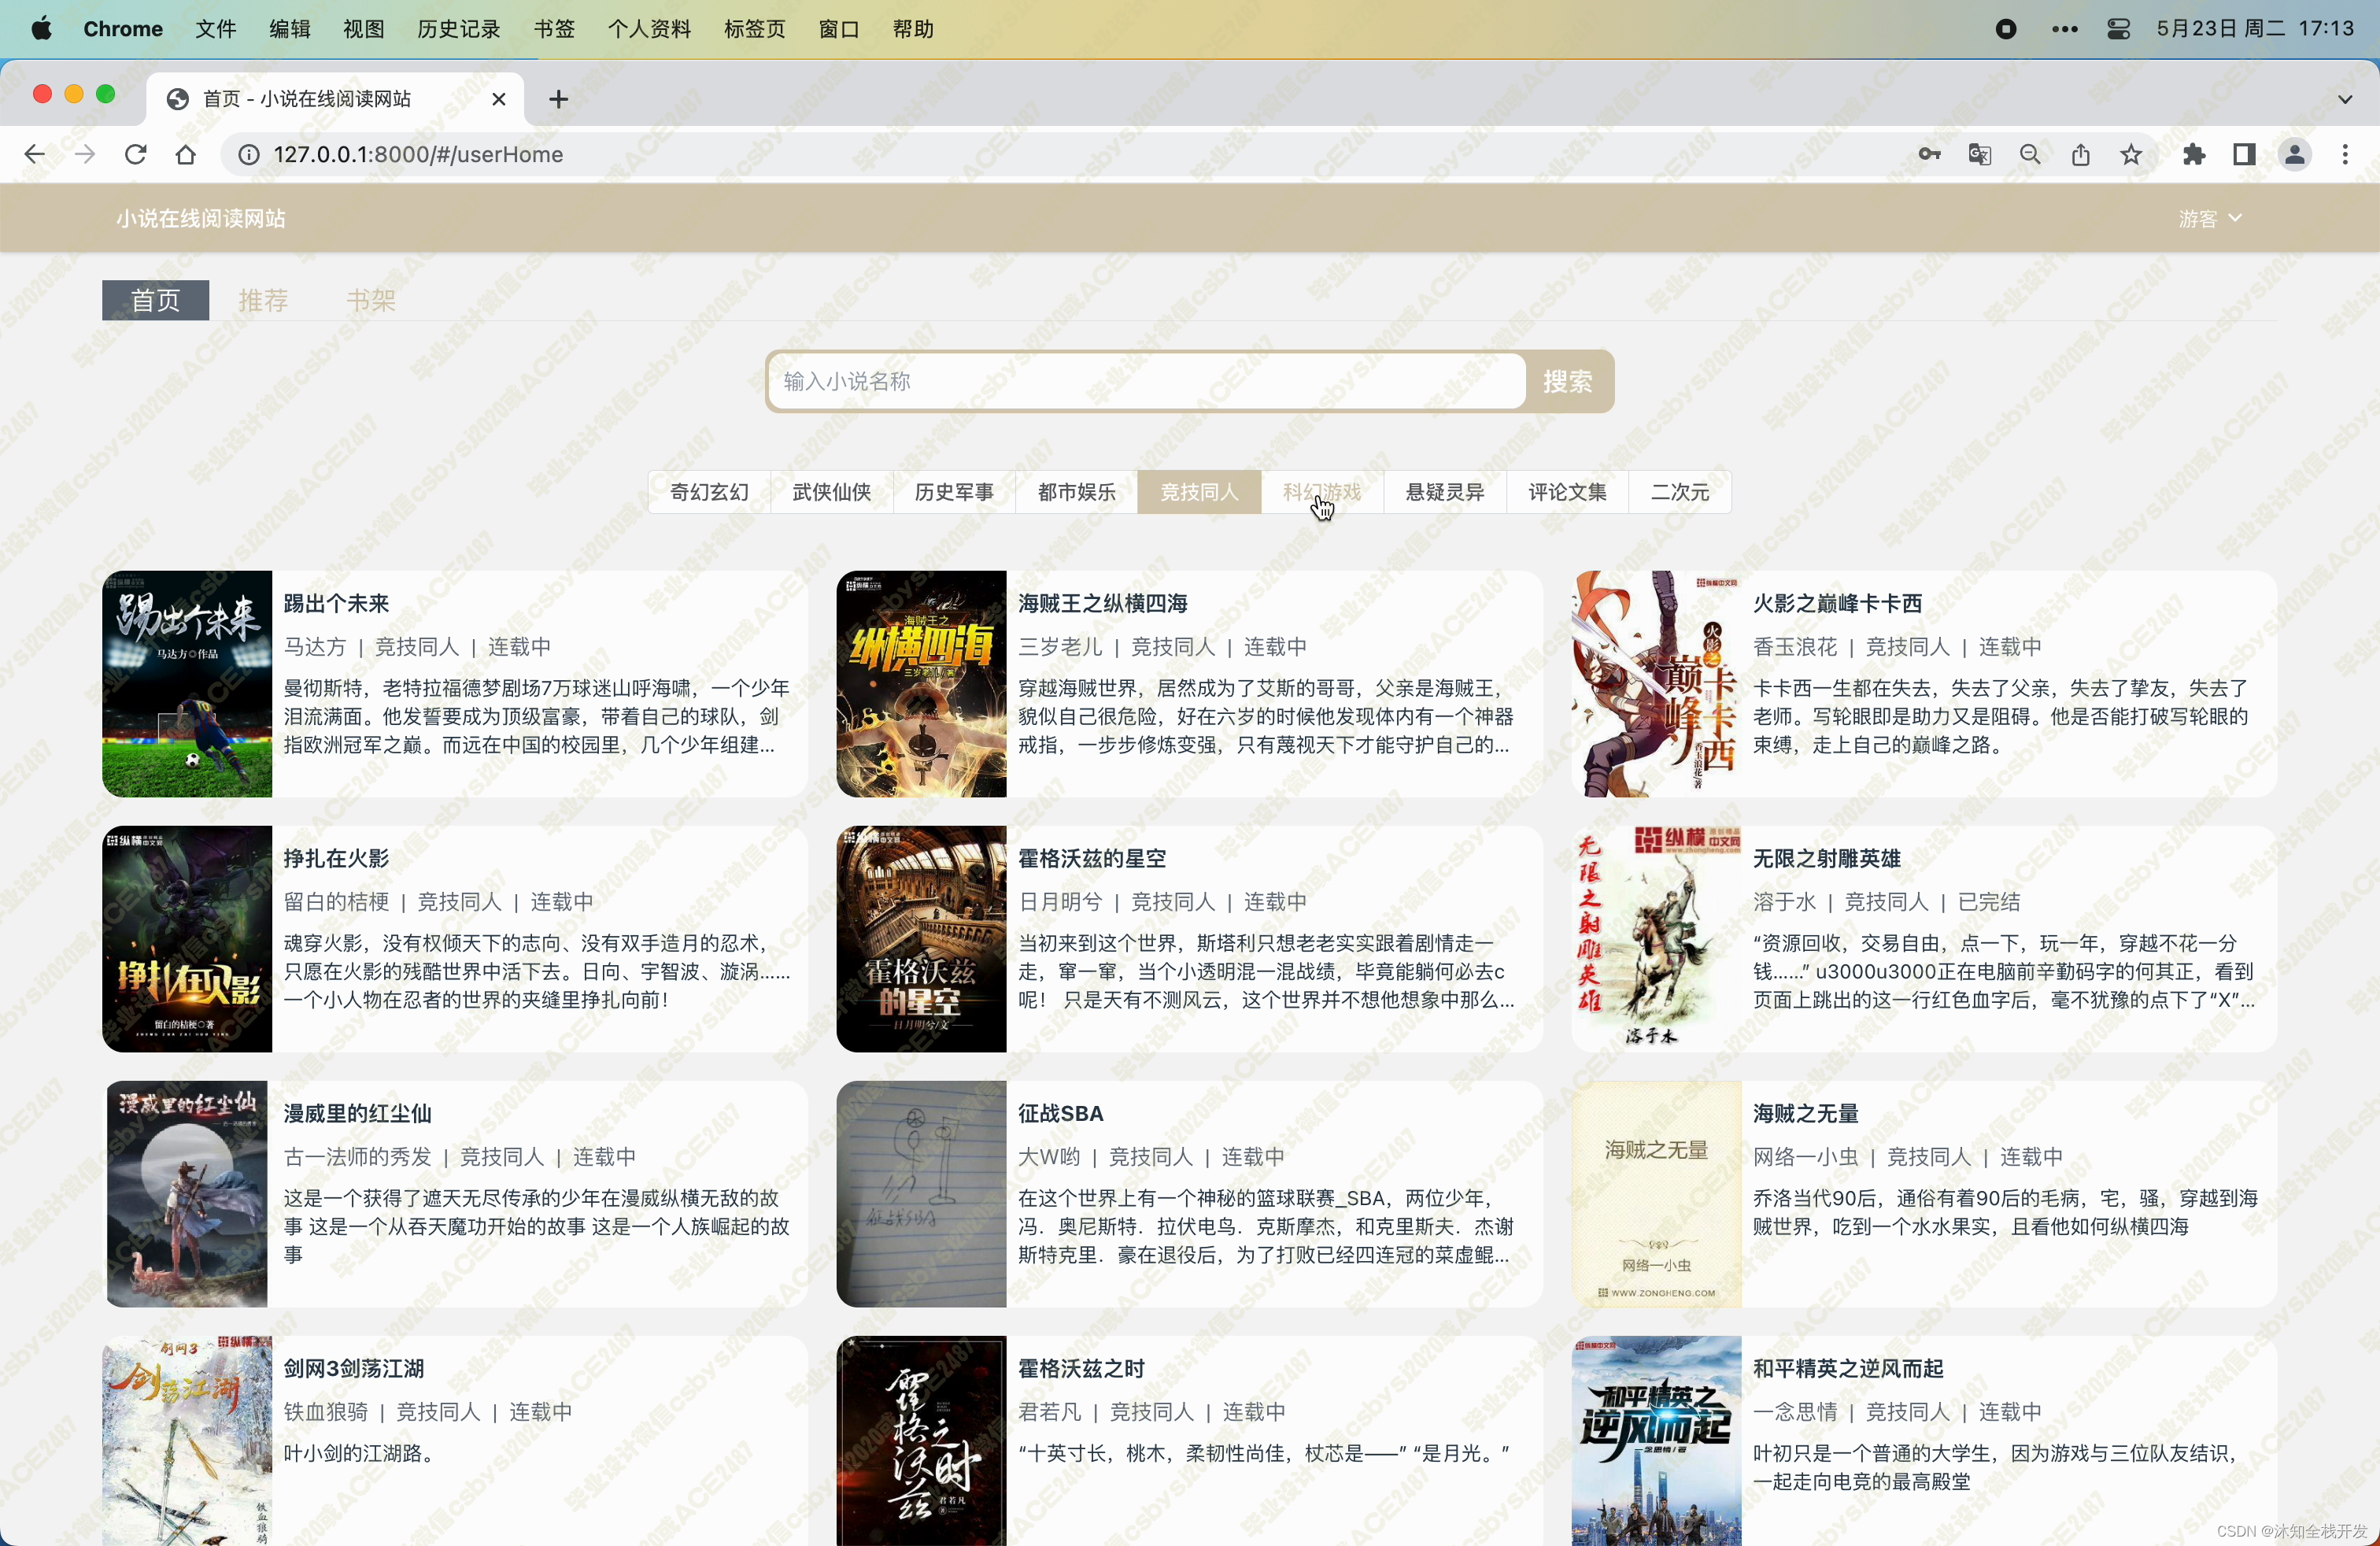Select the 科幻游戏 category
Image resolution: width=2380 pixels, height=1546 pixels.
coord(1322,492)
